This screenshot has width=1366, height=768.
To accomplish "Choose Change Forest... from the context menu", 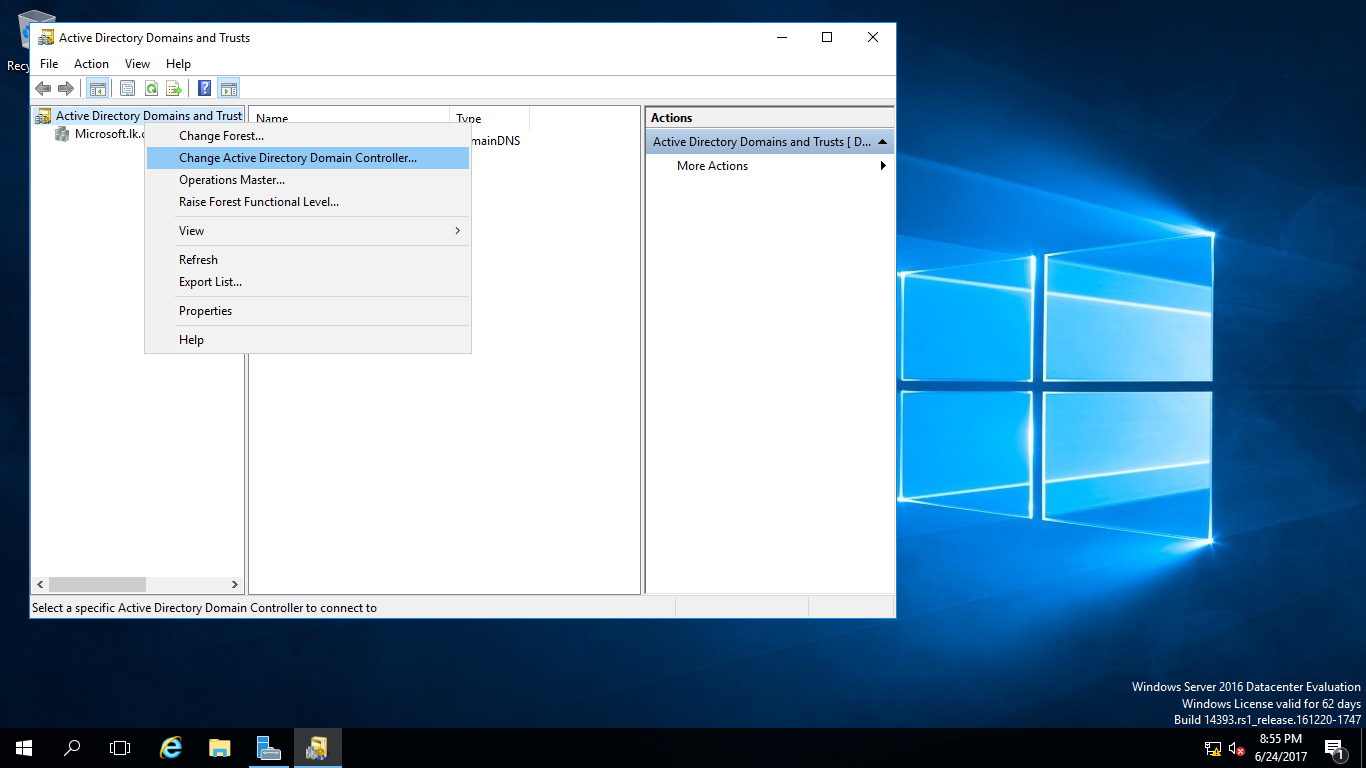I will [x=308, y=136].
